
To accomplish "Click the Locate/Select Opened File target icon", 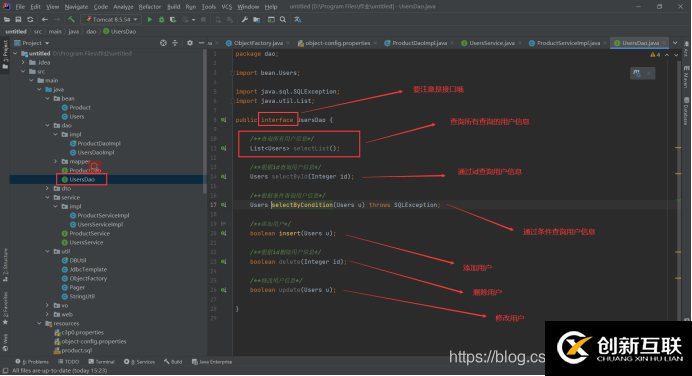I will tap(163, 43).
